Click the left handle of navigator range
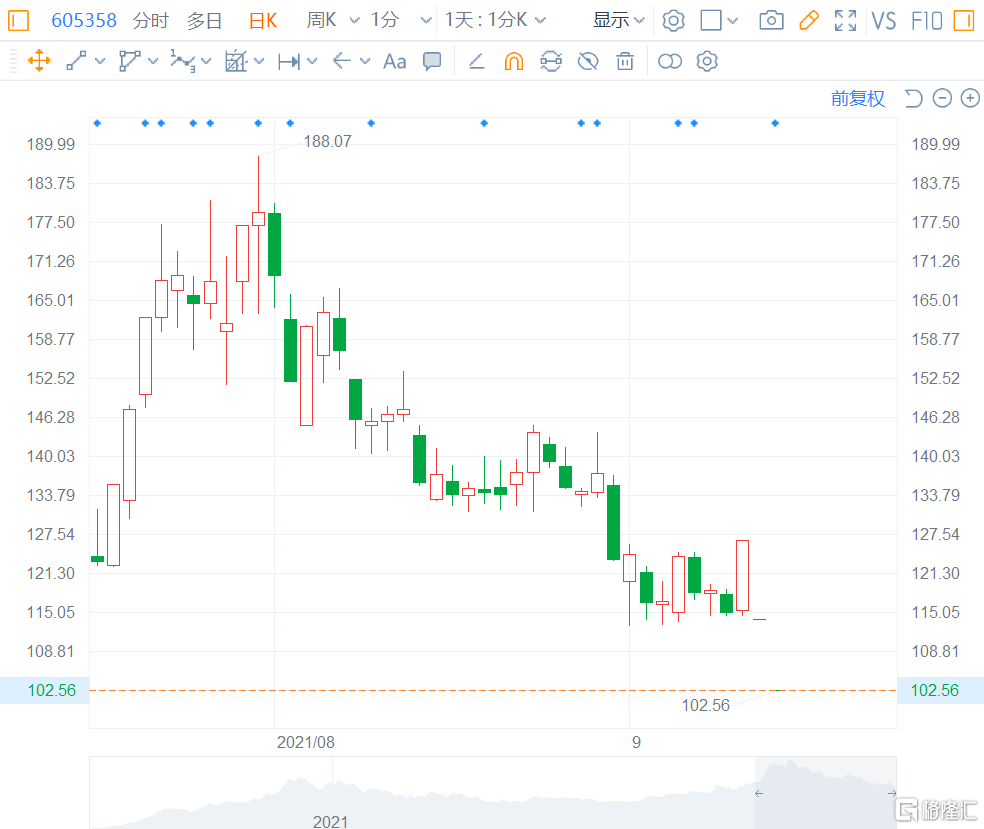 (x=759, y=793)
